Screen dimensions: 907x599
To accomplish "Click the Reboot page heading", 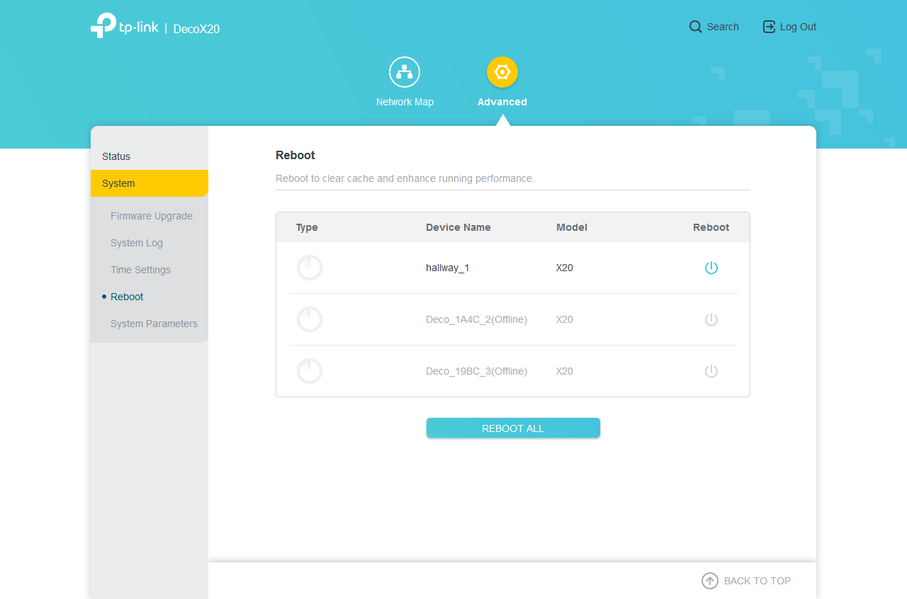I will point(295,155).
